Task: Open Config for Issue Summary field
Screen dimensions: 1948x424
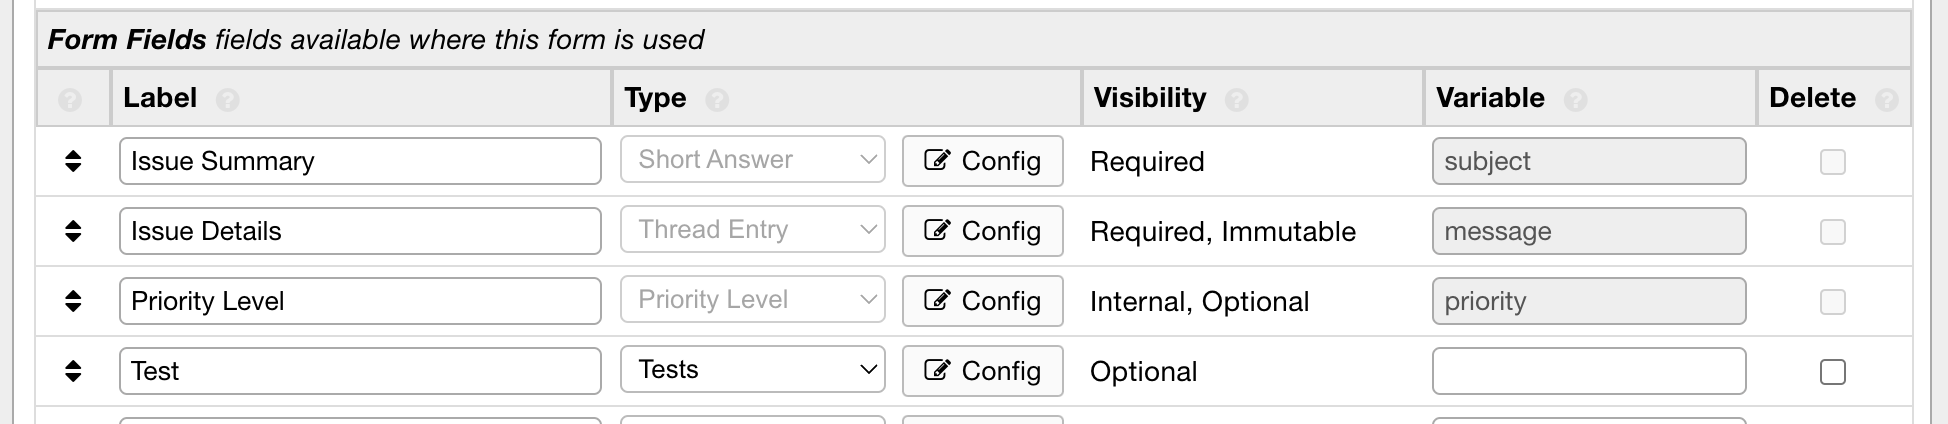Action: click(982, 161)
